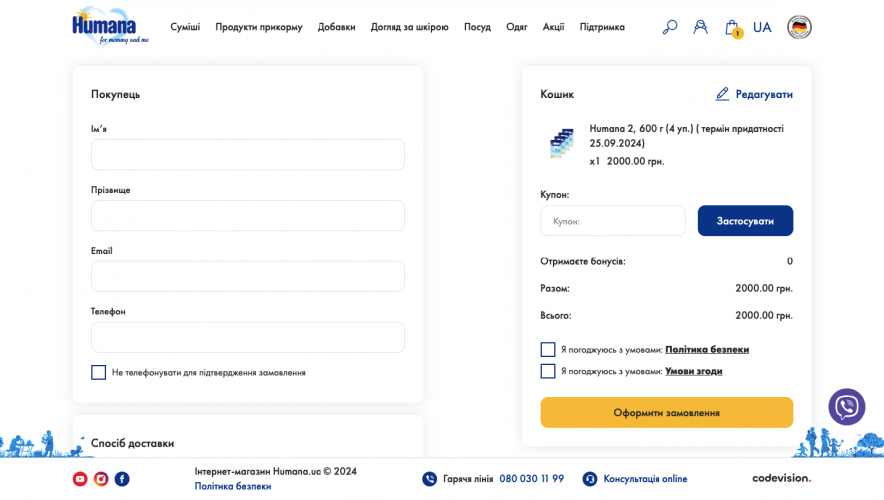Open the Одяг menu
884x500 pixels.
point(516,27)
